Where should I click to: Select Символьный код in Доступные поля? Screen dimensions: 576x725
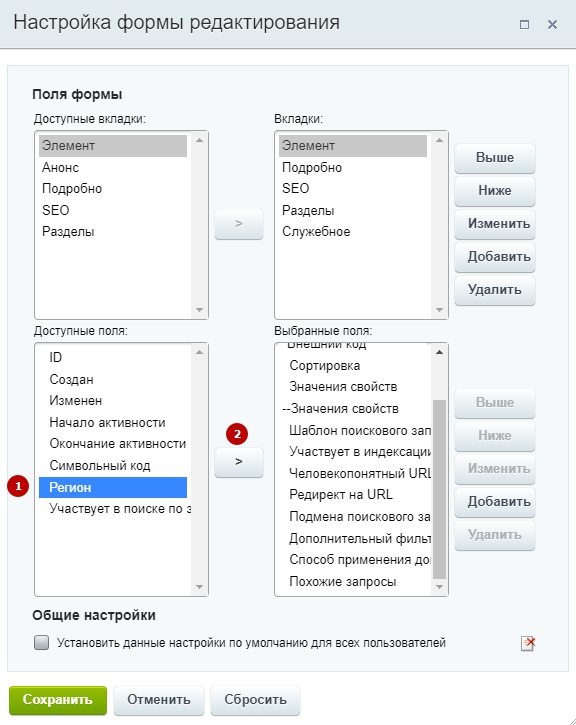click(x=113, y=466)
